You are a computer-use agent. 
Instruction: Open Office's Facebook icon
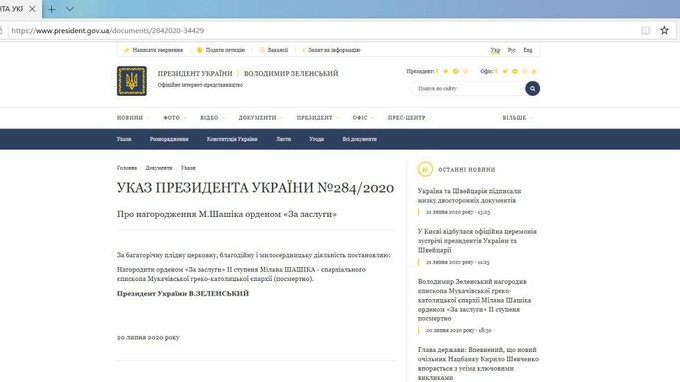tap(496, 71)
